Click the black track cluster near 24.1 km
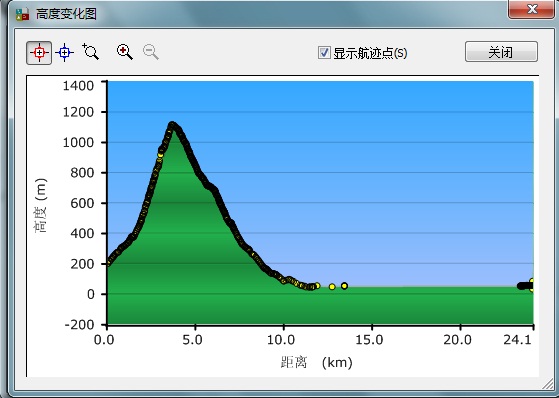Screen dimensions: 559x398 pyautogui.click(x=524, y=286)
